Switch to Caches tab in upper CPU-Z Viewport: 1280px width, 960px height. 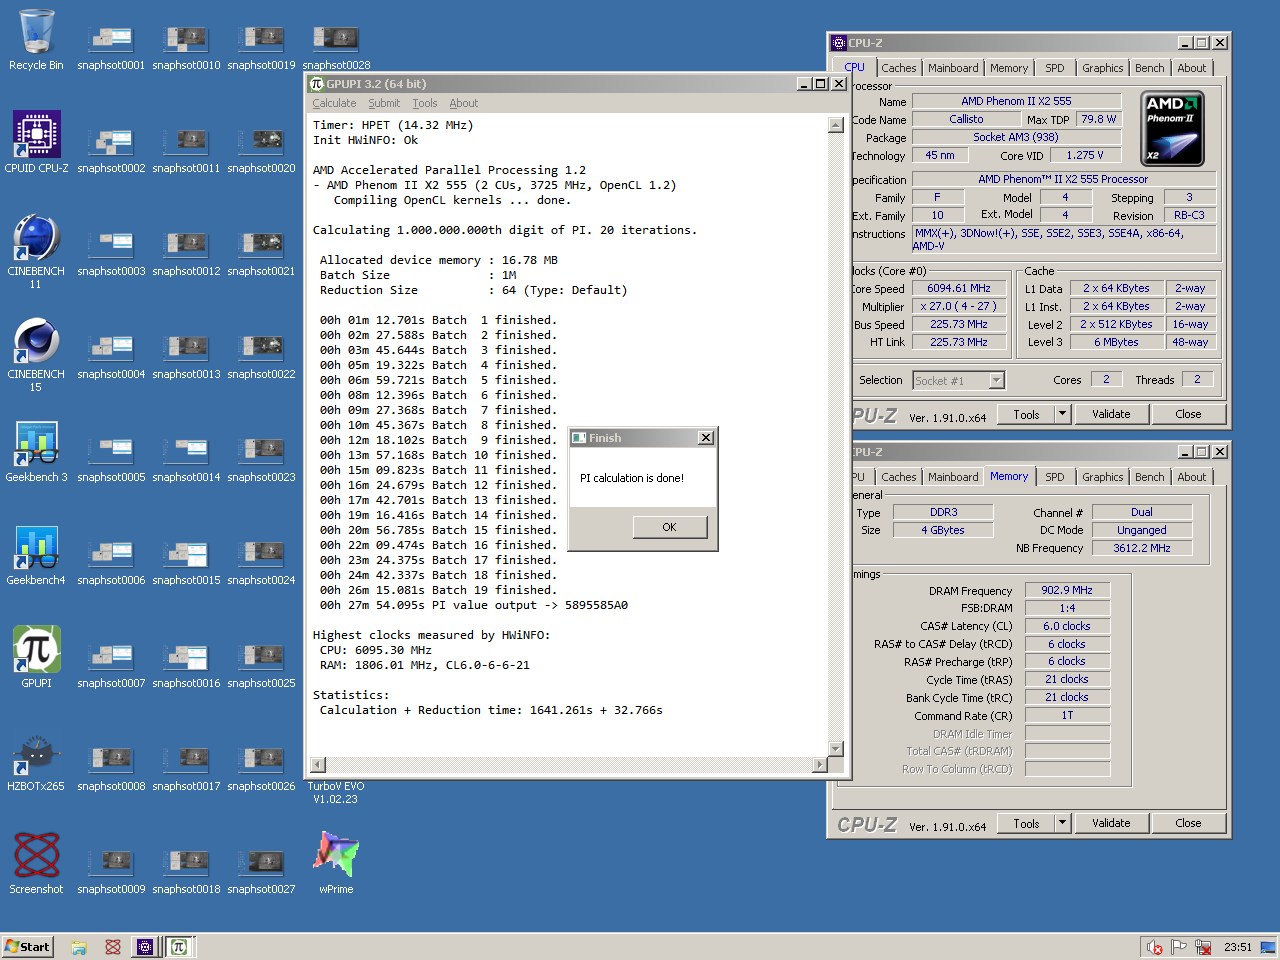(898, 68)
